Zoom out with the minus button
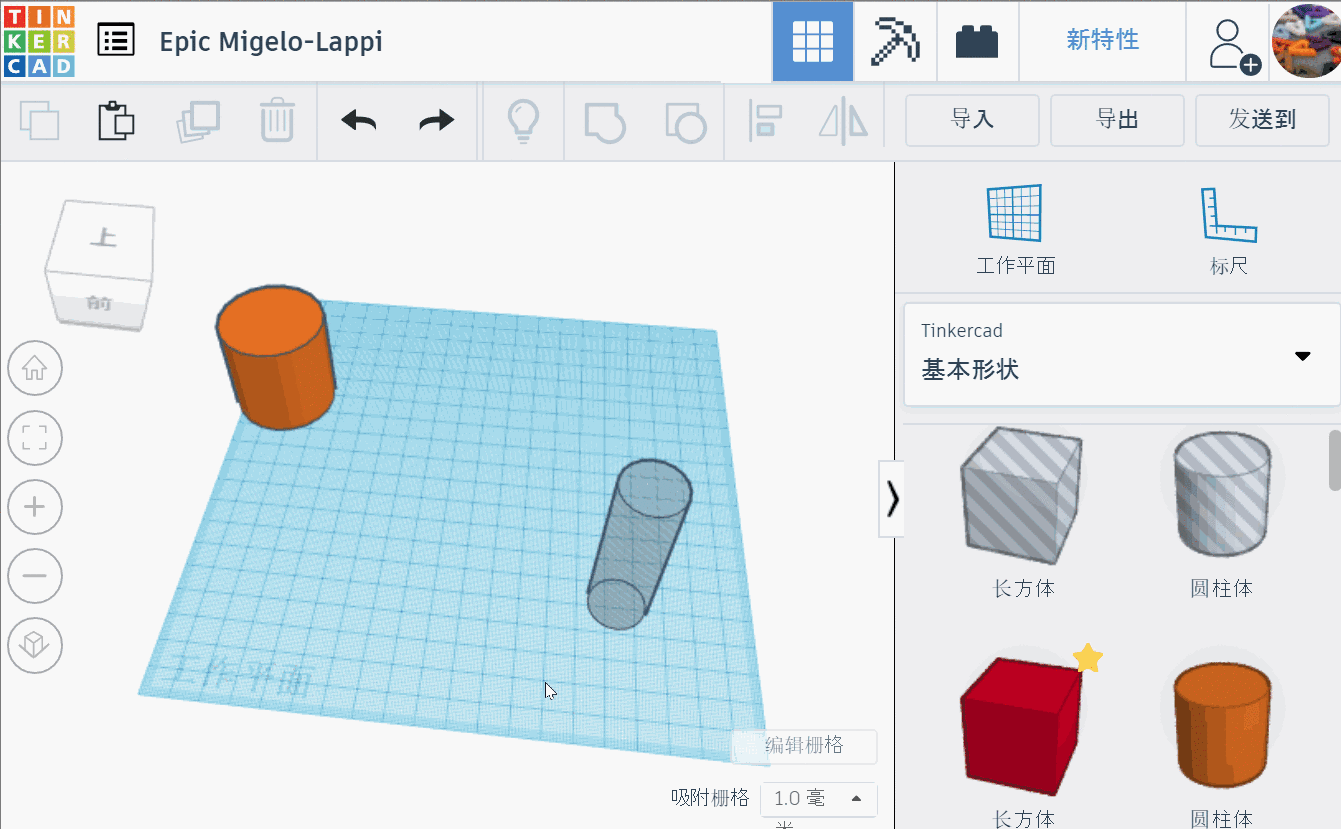Screen dimensions: 1341x829 point(35,576)
